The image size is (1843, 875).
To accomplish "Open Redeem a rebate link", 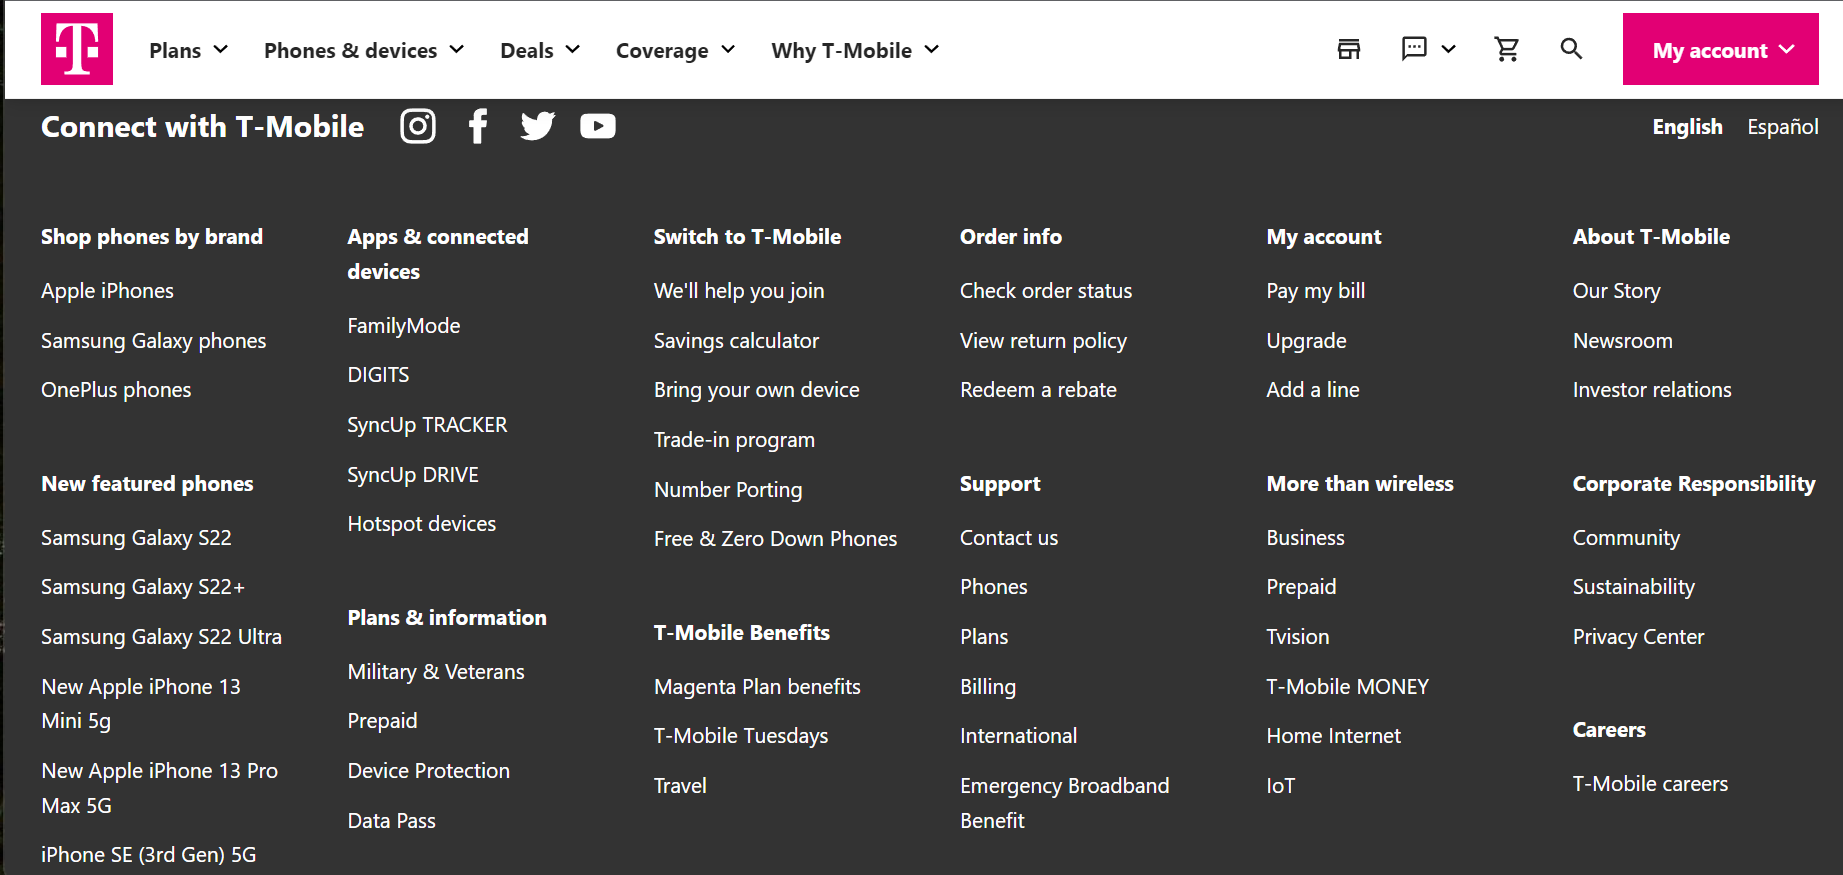I will click(x=1038, y=390).
